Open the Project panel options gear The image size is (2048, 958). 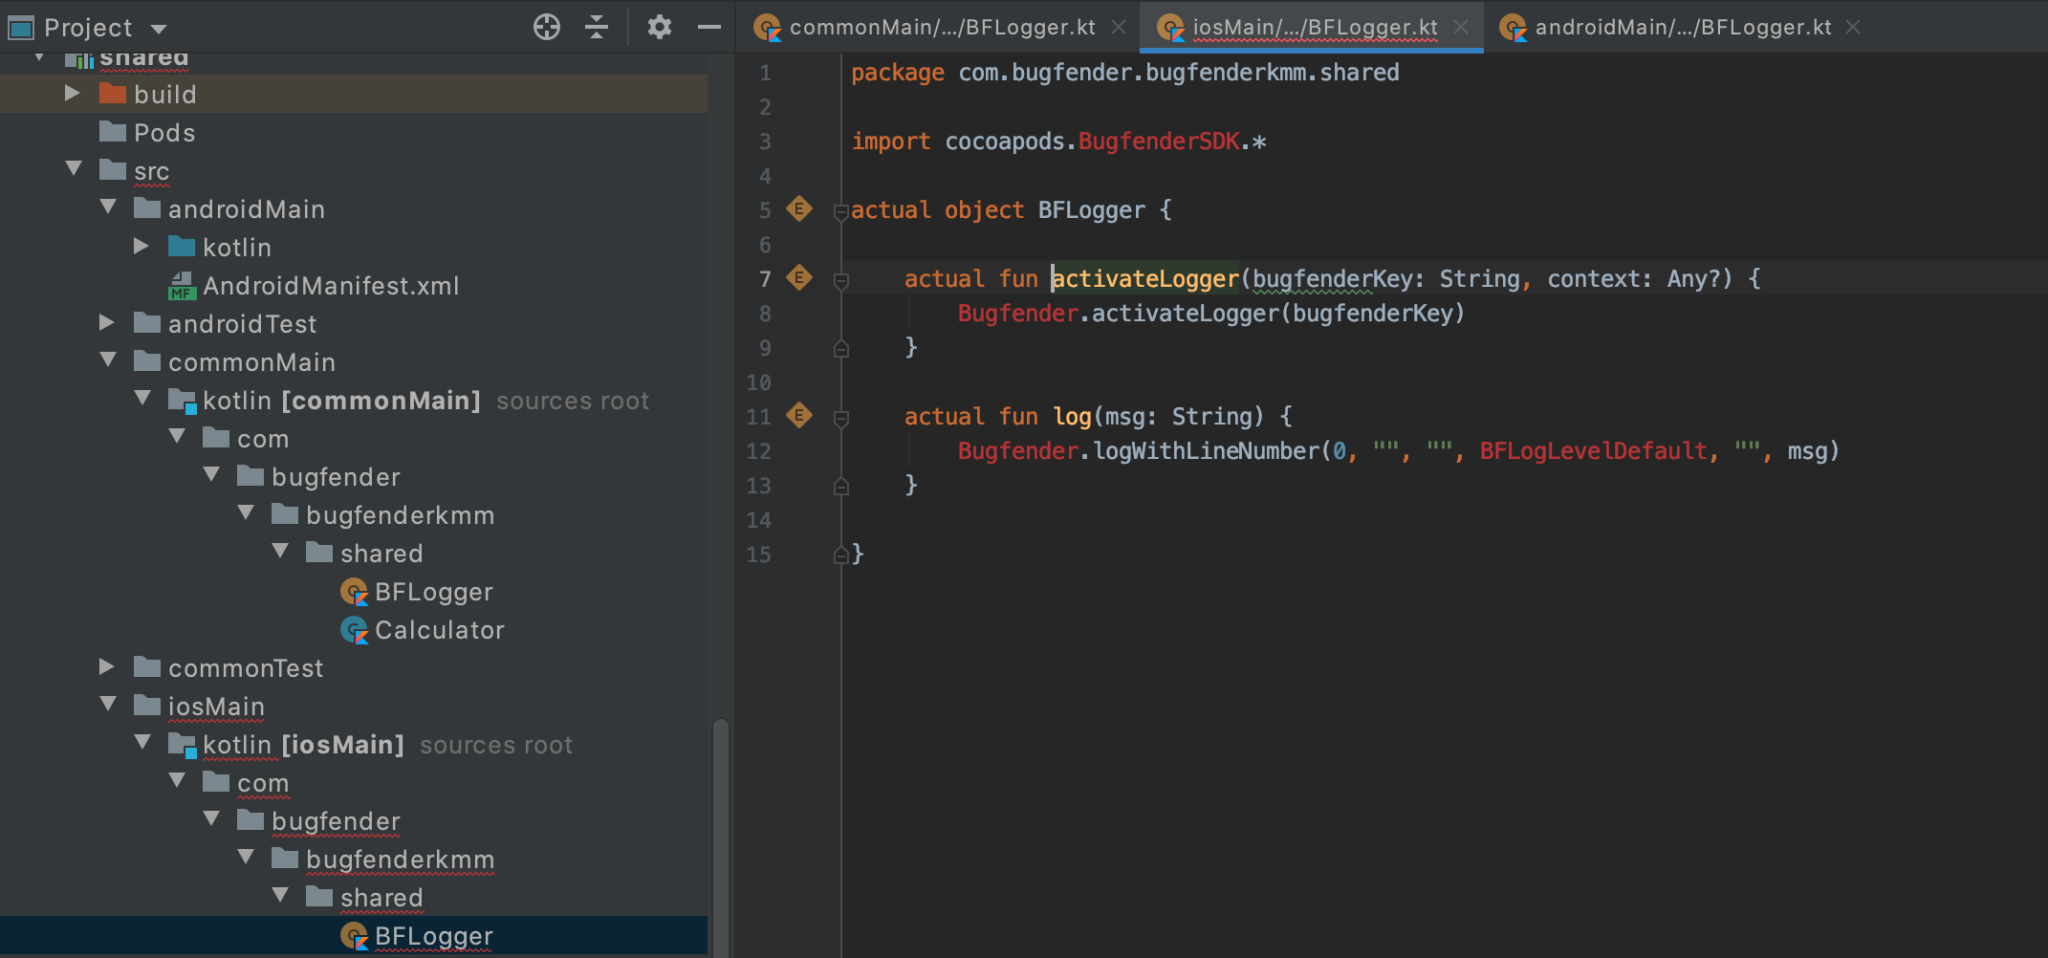pos(659,27)
